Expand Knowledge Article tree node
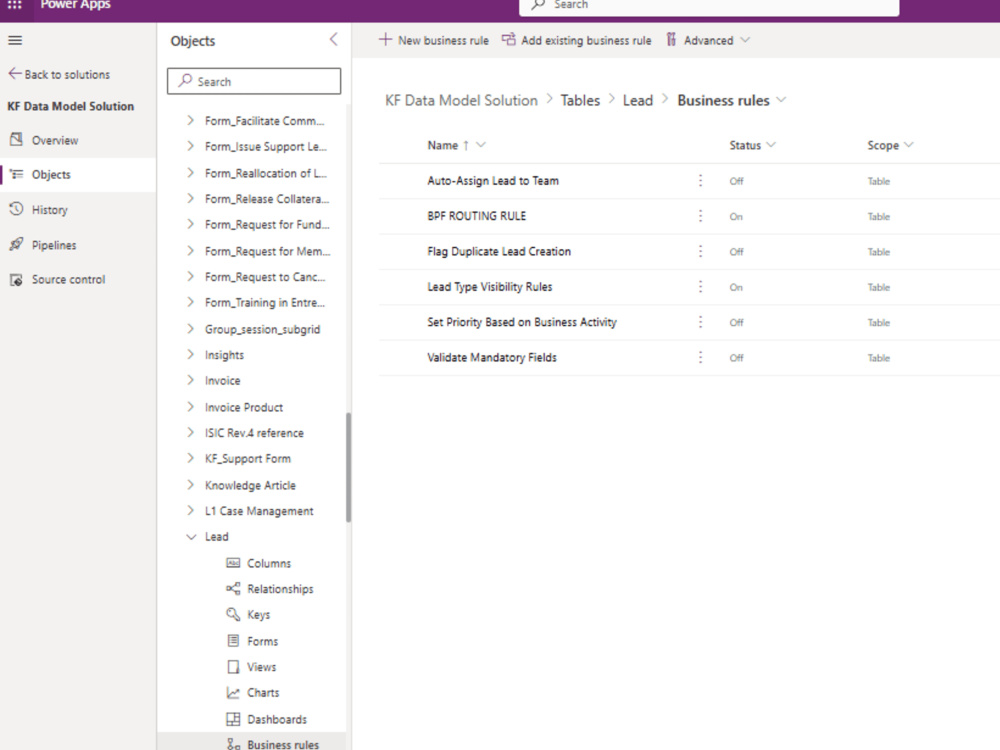This screenshot has height=750, width=1000. pyautogui.click(x=190, y=485)
